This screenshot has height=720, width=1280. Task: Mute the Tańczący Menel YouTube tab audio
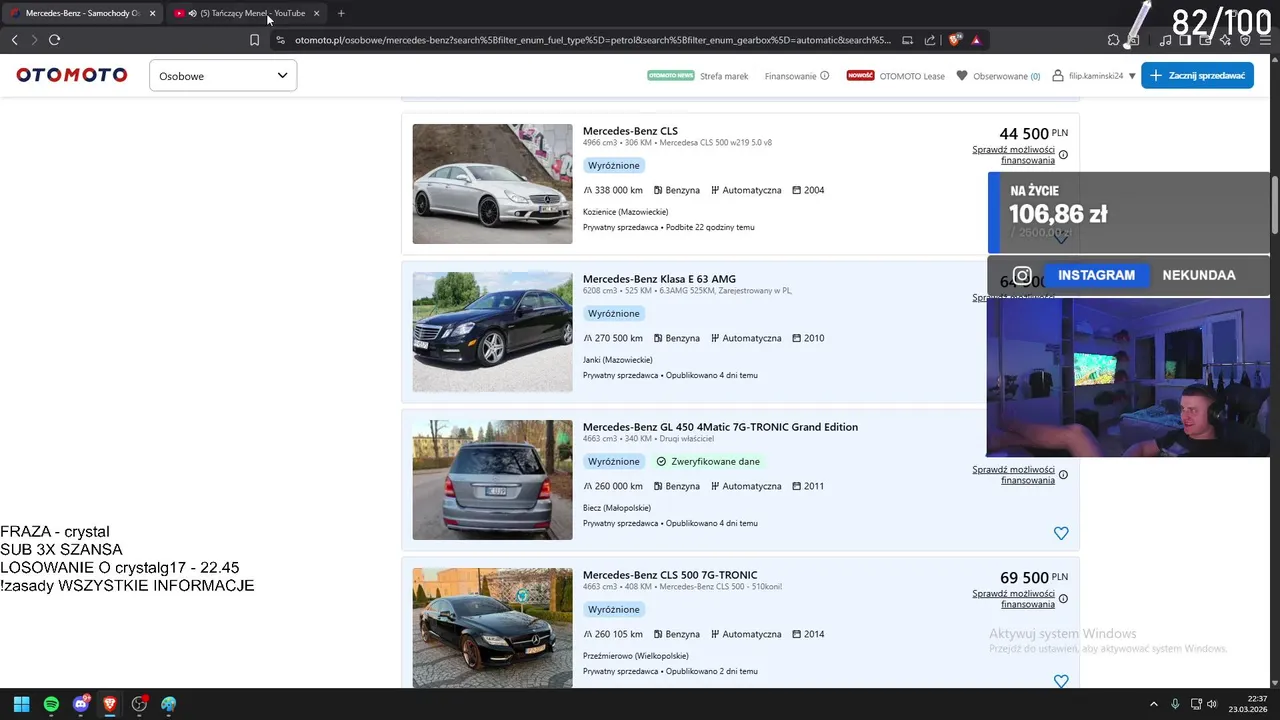pyautogui.click(x=192, y=13)
